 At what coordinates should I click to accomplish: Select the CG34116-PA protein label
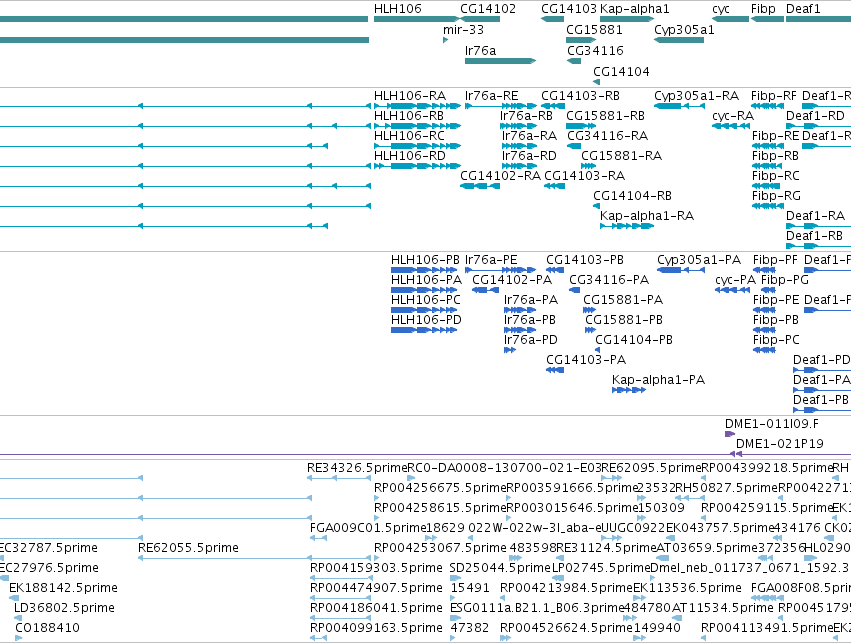tap(609, 280)
